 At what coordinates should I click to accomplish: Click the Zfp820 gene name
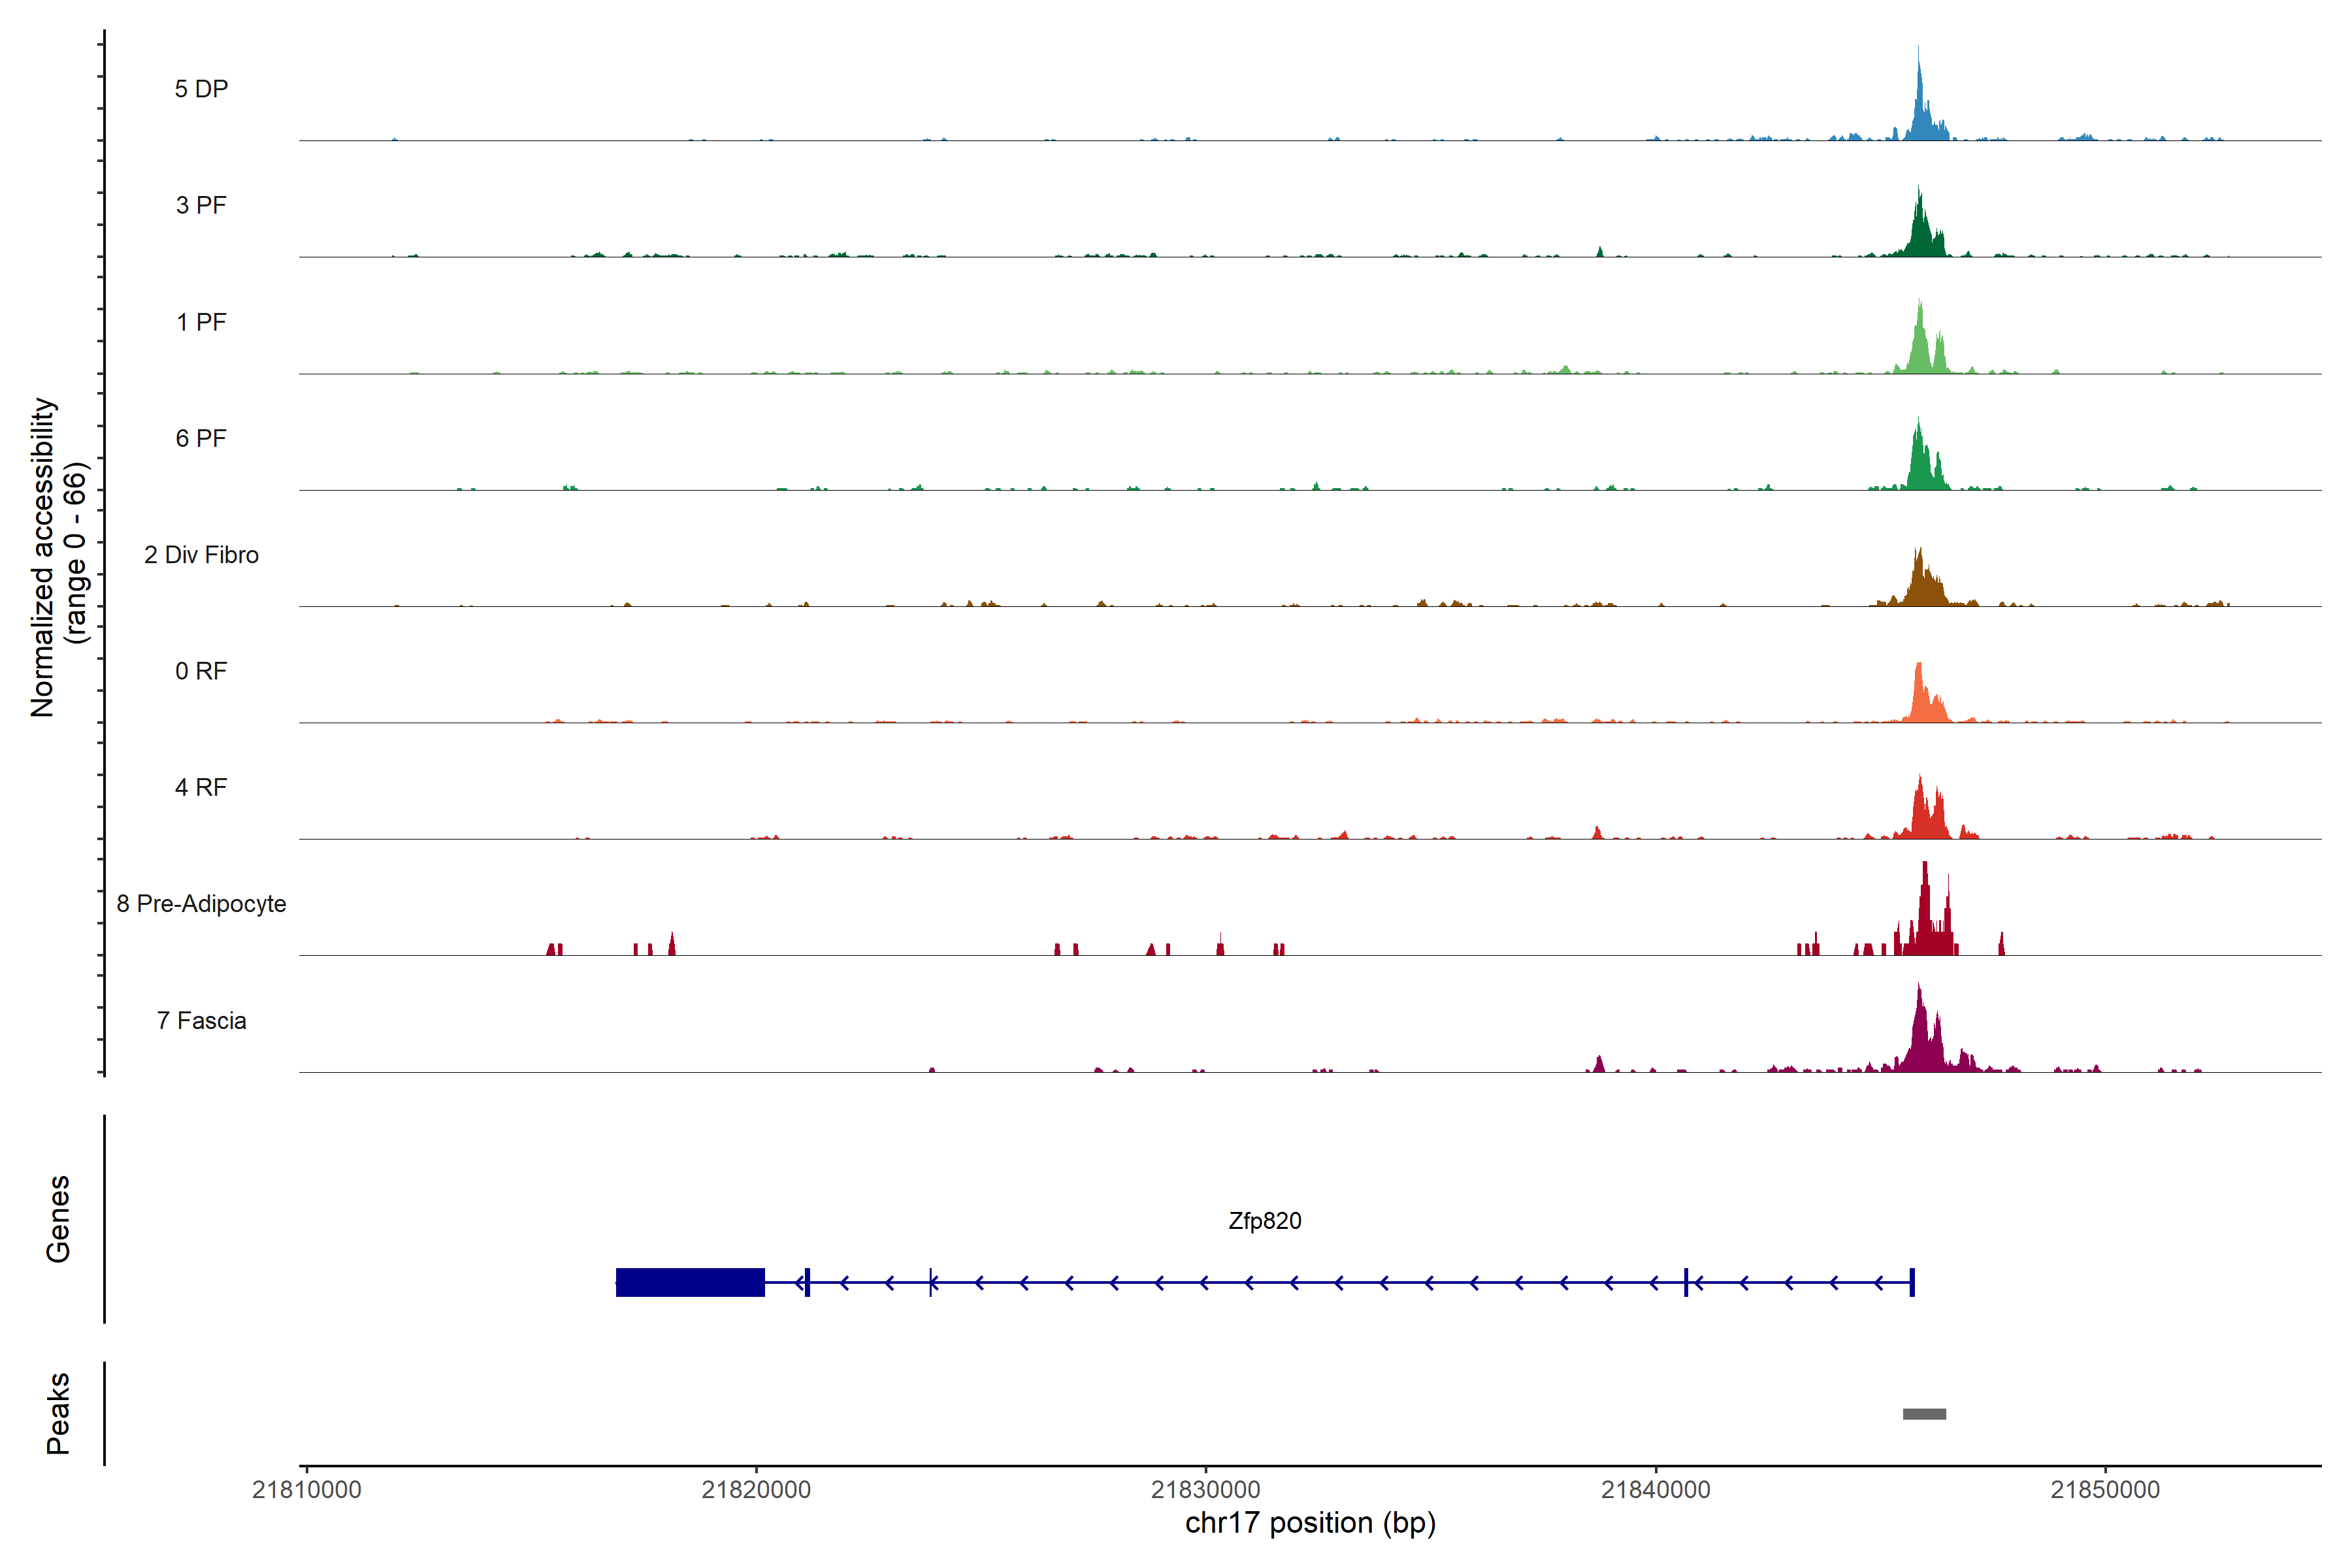click(x=1264, y=1221)
